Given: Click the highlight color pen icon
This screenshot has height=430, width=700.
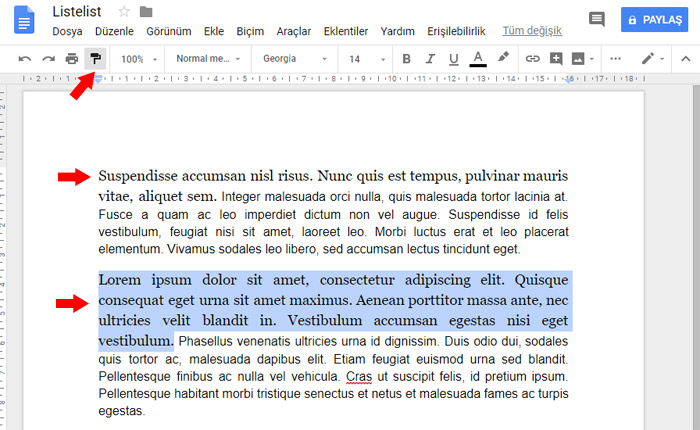Looking at the screenshot, I should pyautogui.click(x=503, y=59).
